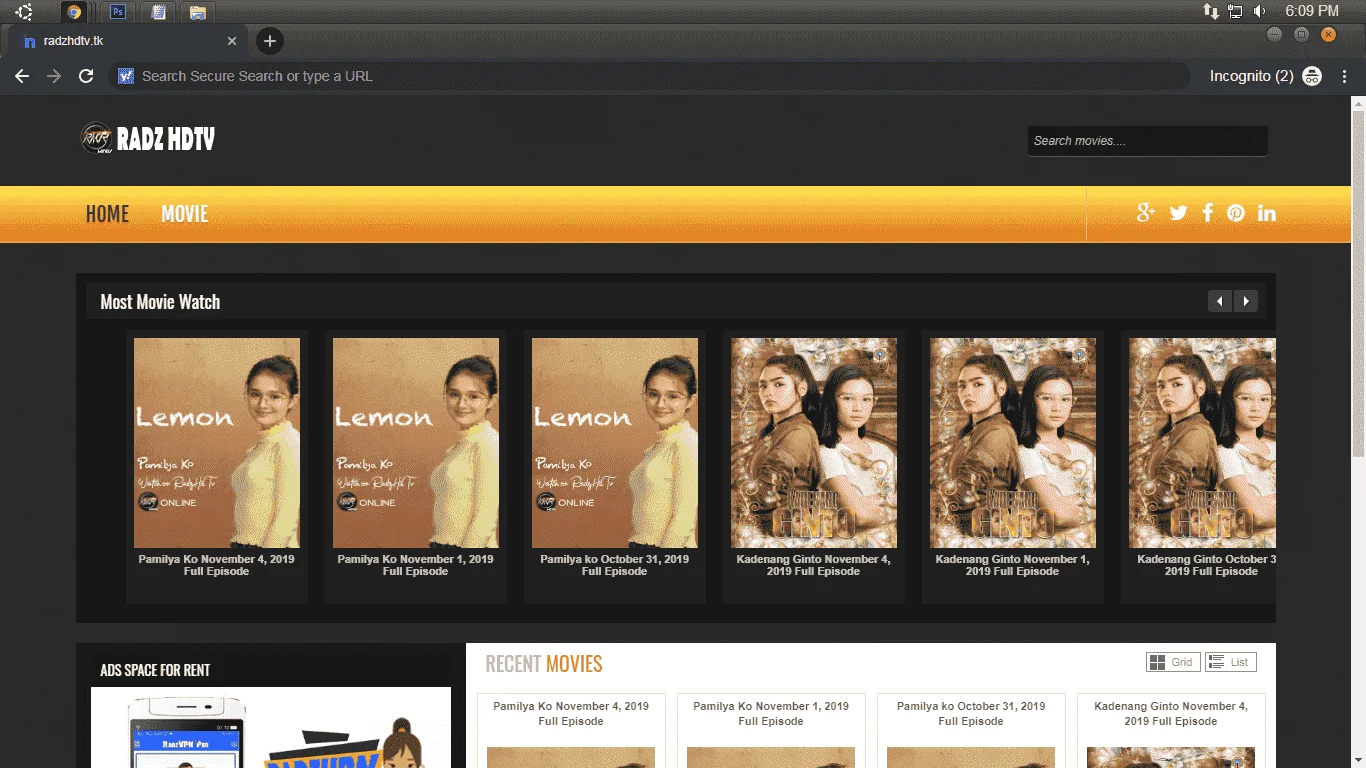Slide Most Movie Watch carousel to next
1366x768 pixels.
pos(1246,301)
